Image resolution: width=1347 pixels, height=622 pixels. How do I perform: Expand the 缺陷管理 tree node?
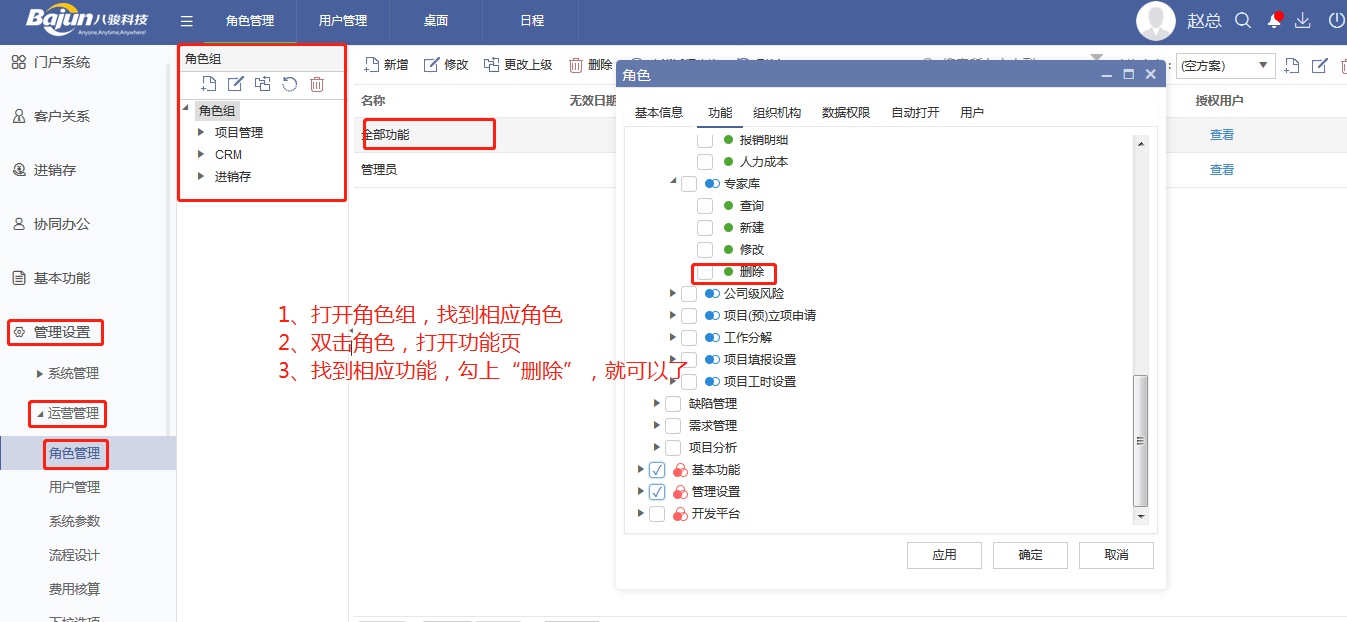[657, 404]
